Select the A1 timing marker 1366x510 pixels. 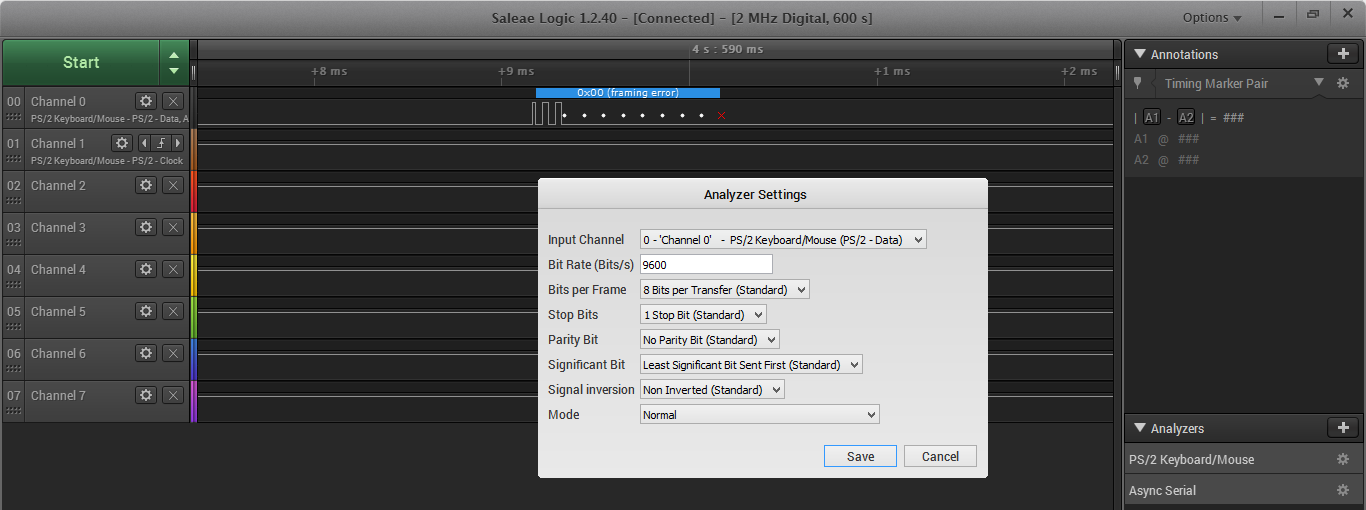click(1153, 118)
